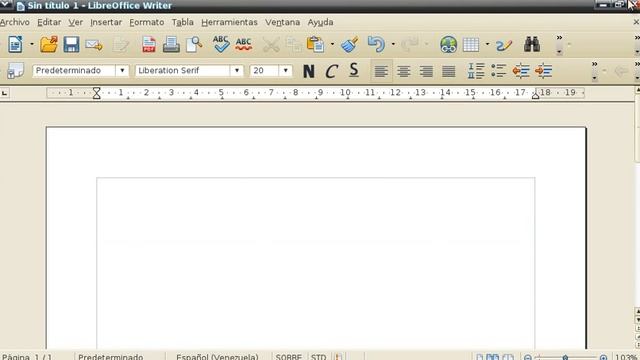
Task: Click the zoom out minus button
Action: (527, 358)
